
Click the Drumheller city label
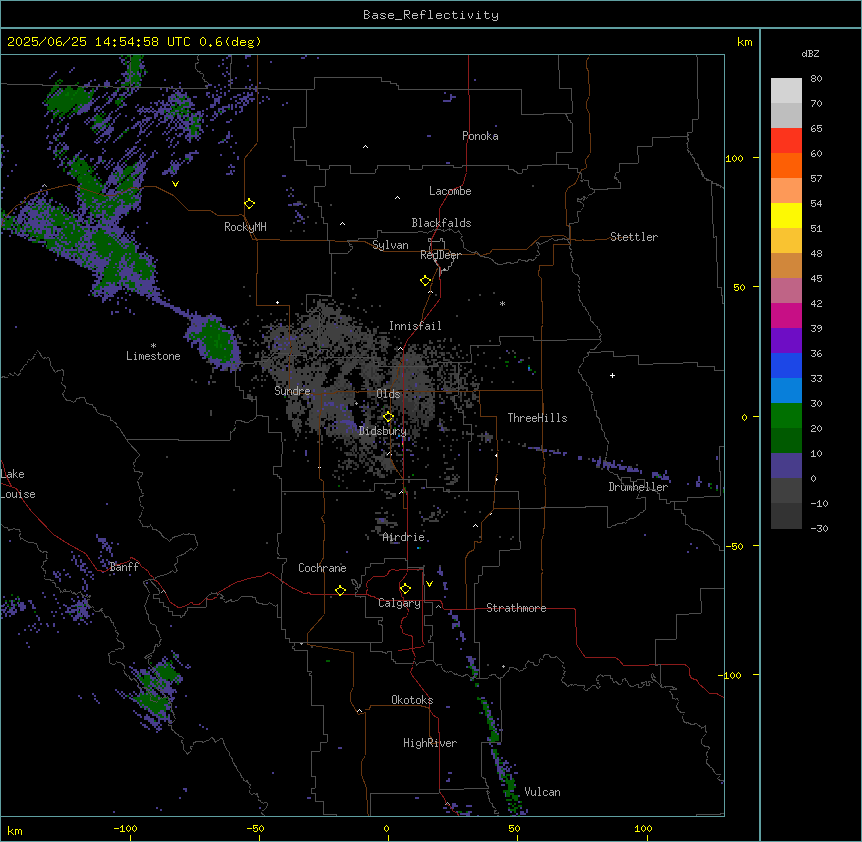(638, 487)
